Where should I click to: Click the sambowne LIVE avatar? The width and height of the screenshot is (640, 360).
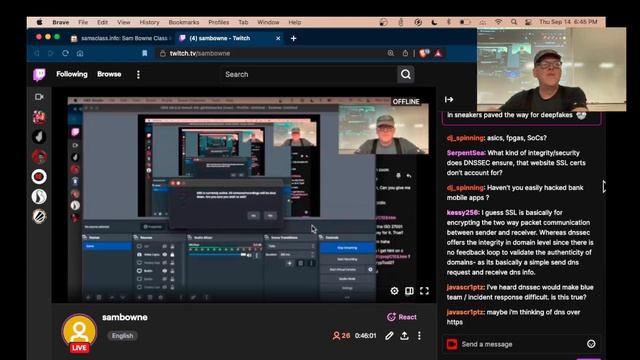pos(79,332)
